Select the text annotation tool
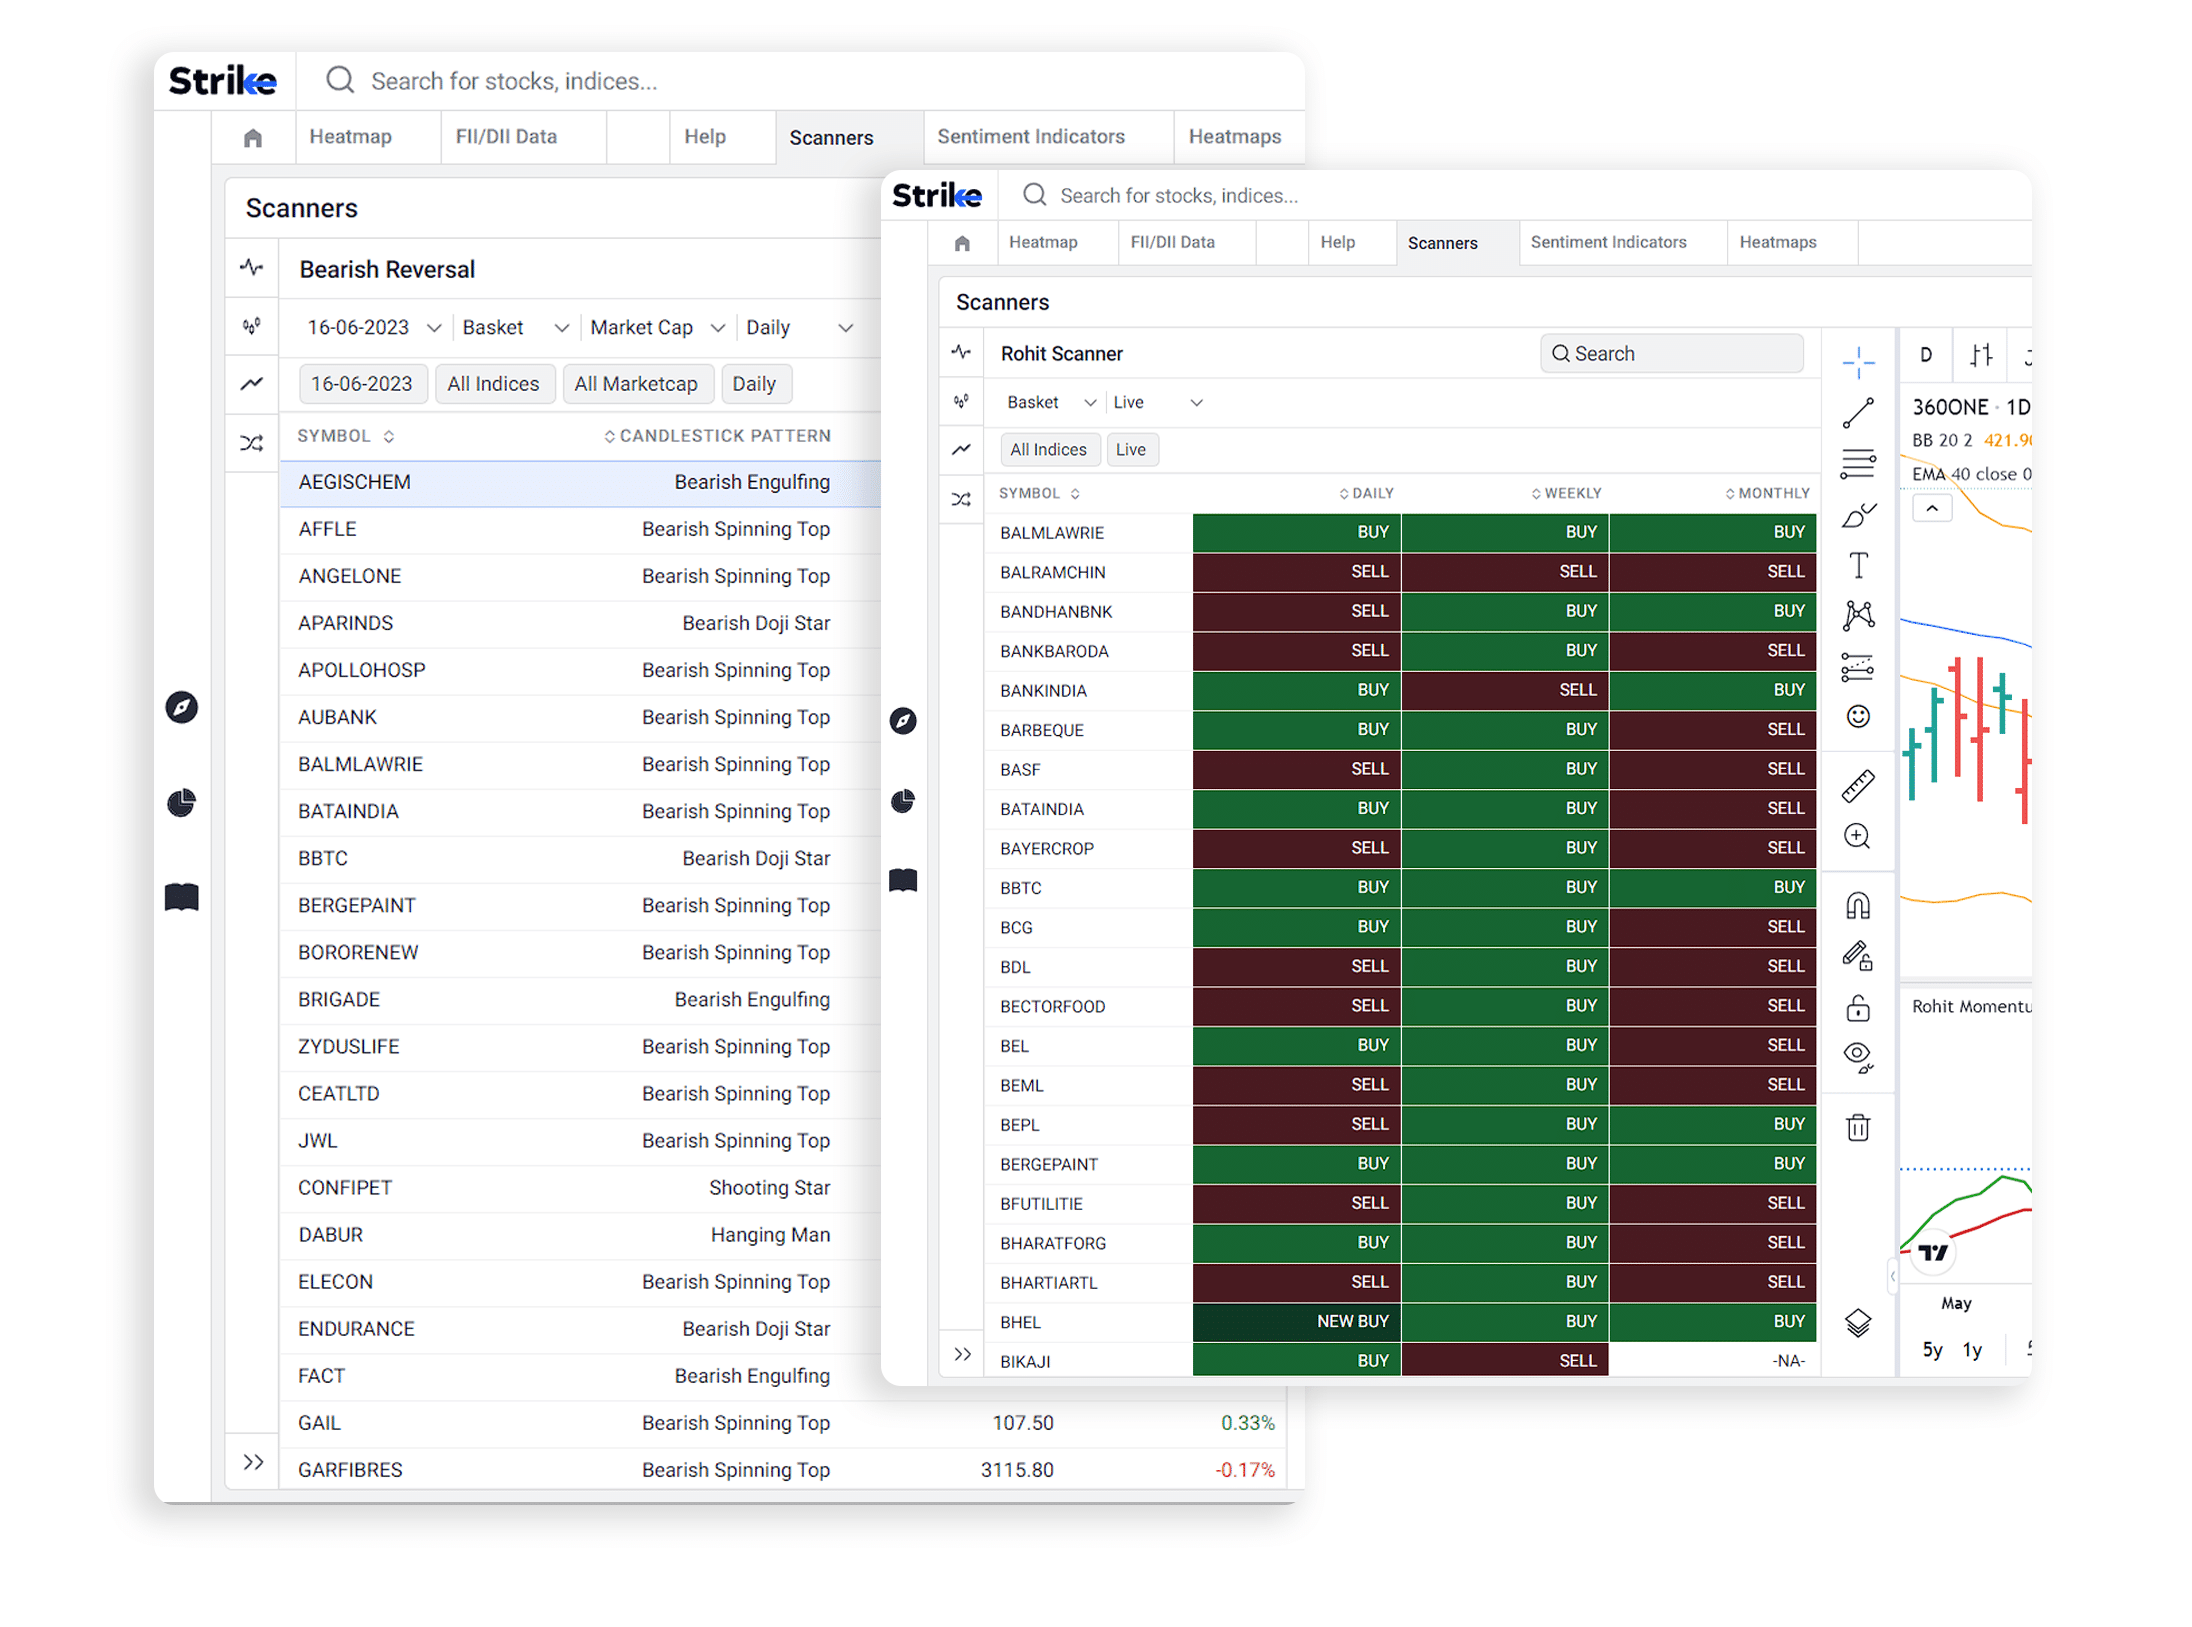The width and height of the screenshot is (2192, 1627). [1857, 565]
